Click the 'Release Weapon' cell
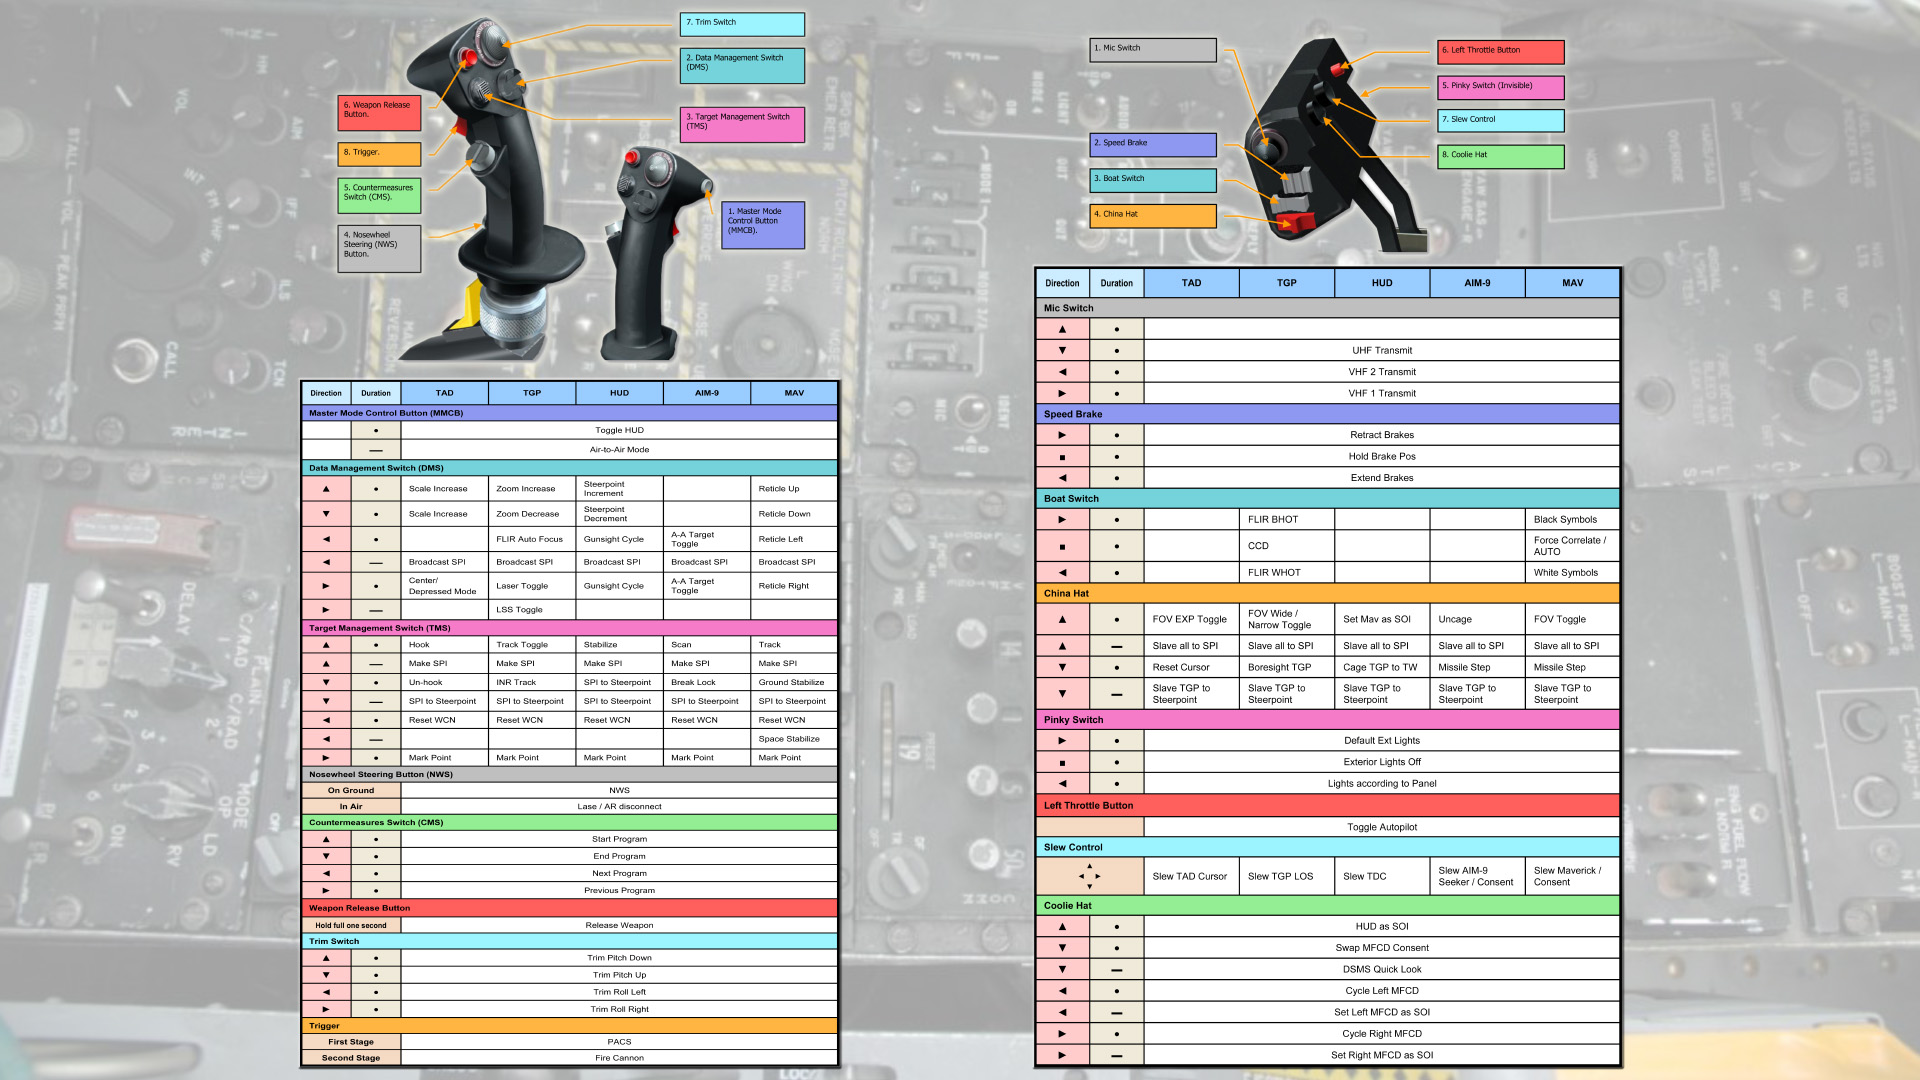Viewport: 1920px width, 1080px height. tap(619, 925)
